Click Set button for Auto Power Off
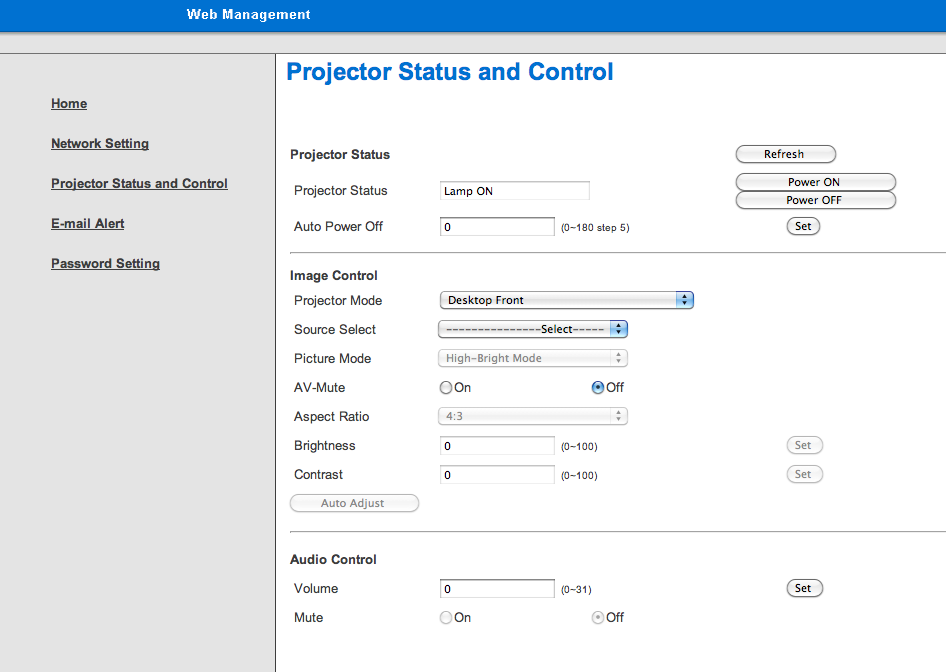 click(x=803, y=226)
